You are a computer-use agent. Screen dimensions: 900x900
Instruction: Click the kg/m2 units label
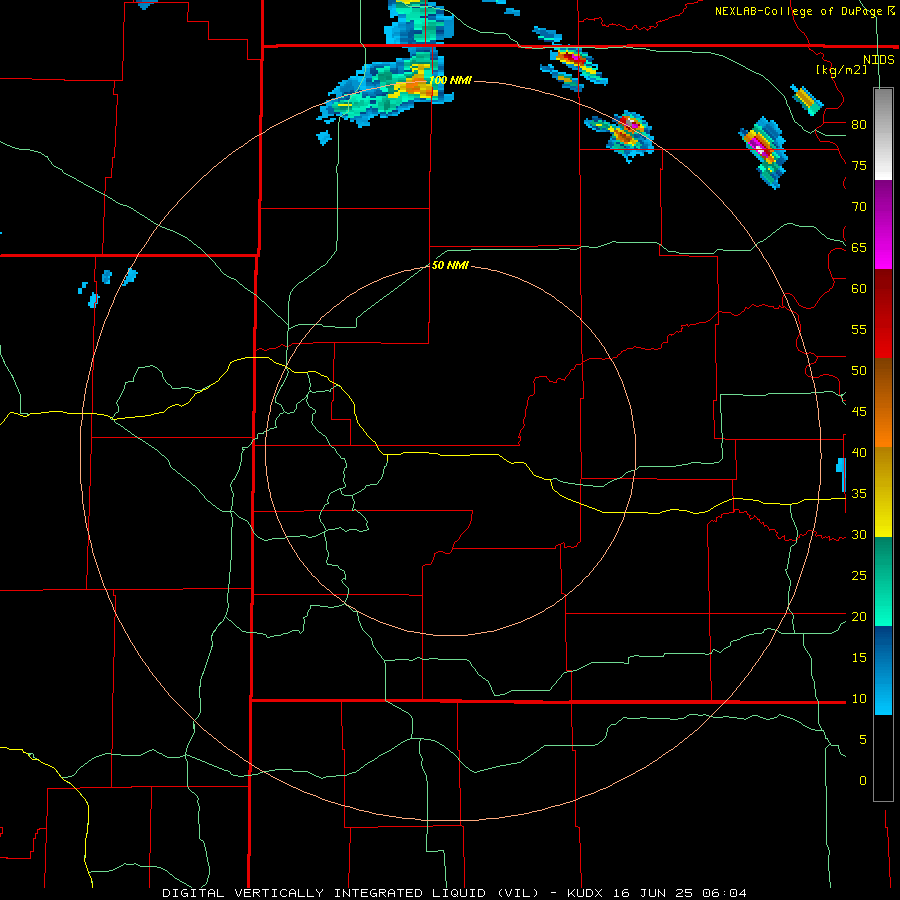[841, 70]
